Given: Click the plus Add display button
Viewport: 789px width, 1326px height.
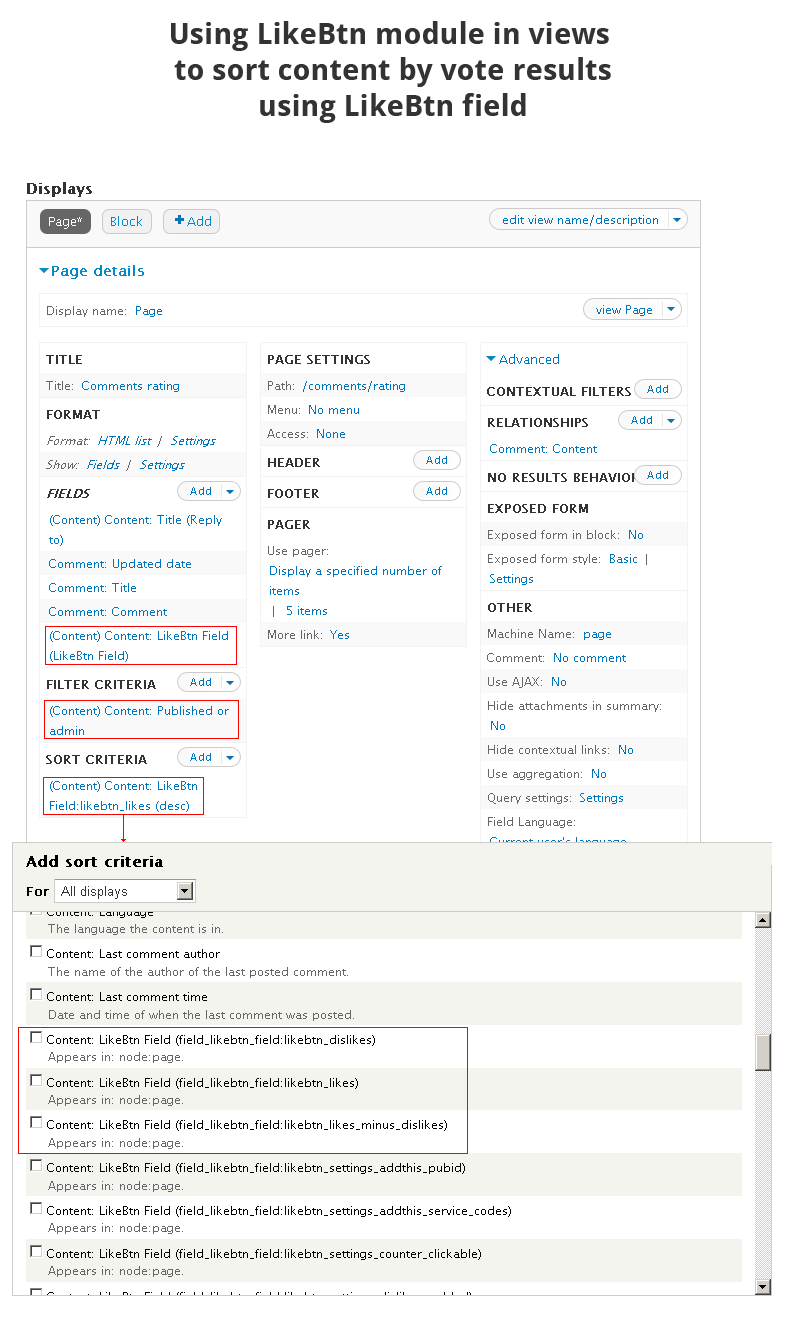Looking at the screenshot, I should 192,222.
